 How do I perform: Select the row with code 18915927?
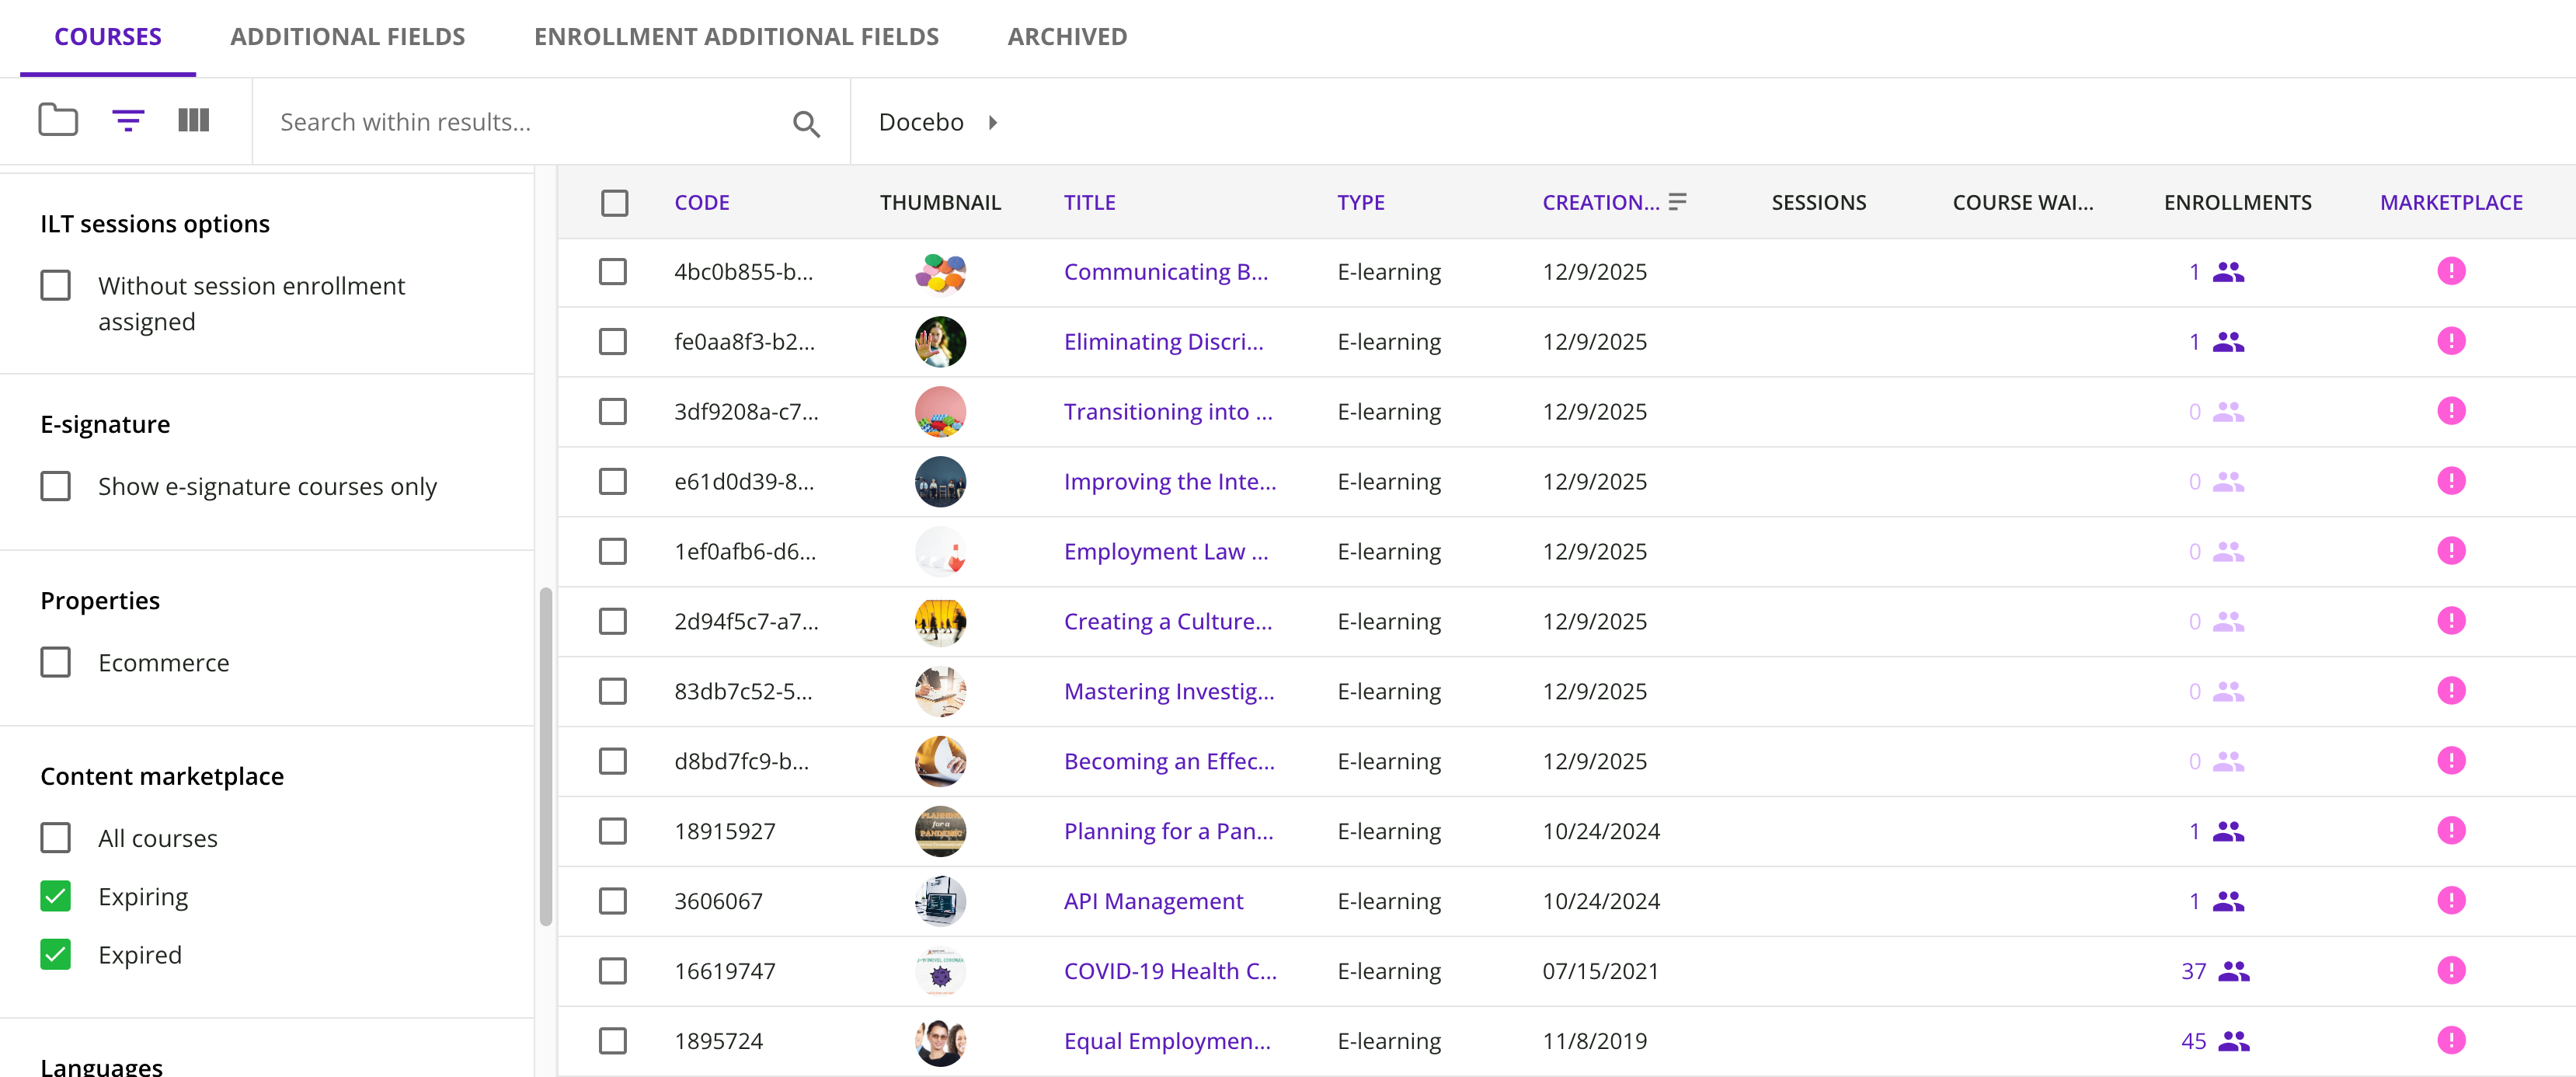[x=613, y=831]
